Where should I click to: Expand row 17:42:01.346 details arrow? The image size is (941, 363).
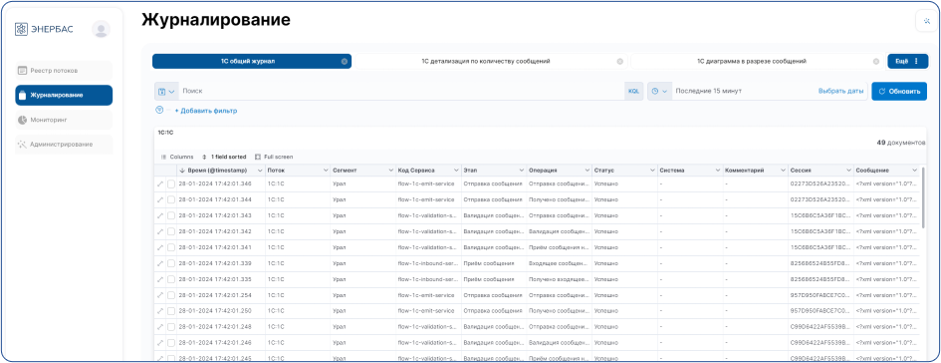pyautogui.click(x=160, y=184)
